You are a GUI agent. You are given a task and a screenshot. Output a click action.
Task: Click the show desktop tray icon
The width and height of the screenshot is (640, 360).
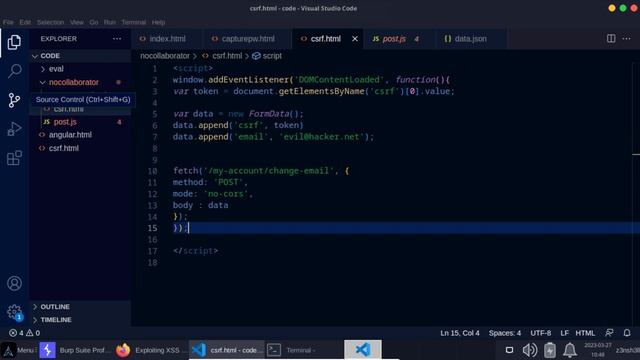pyautogui.click(x=509, y=350)
